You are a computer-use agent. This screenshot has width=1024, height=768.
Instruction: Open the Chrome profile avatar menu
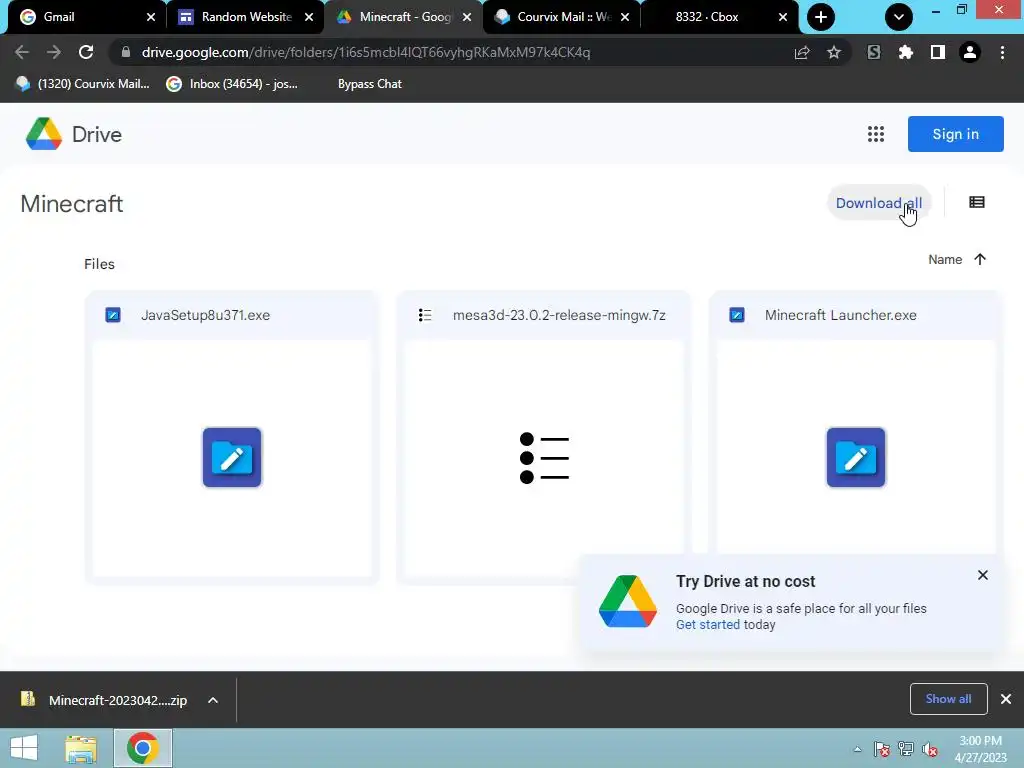(x=970, y=52)
